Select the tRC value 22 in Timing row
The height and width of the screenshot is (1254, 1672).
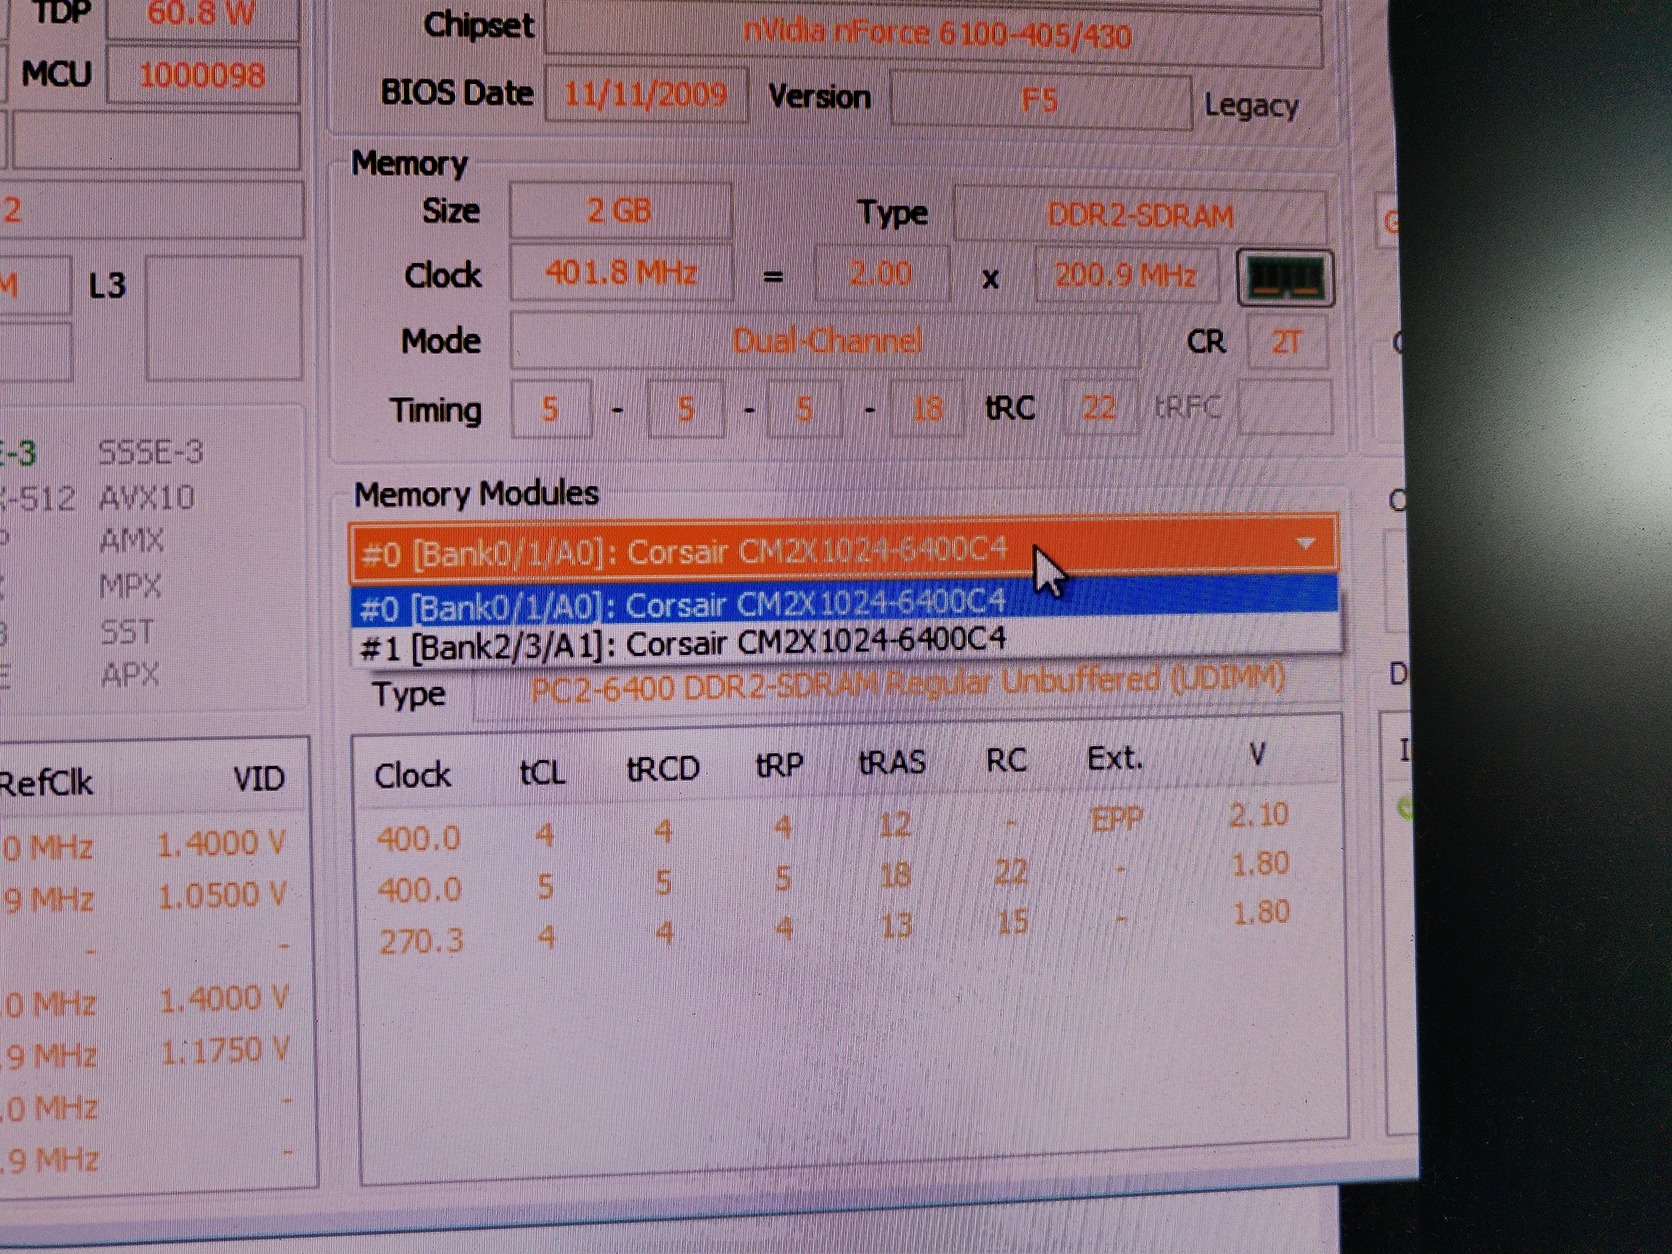click(x=1098, y=407)
